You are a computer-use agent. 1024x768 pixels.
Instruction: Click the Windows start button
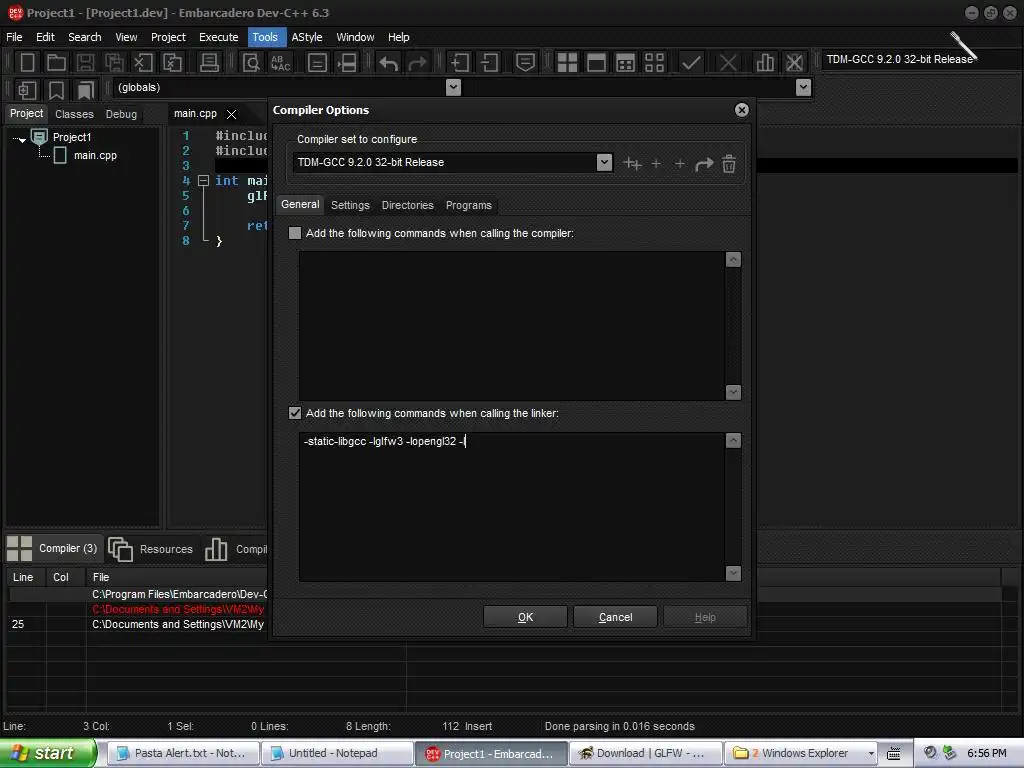pos(47,753)
